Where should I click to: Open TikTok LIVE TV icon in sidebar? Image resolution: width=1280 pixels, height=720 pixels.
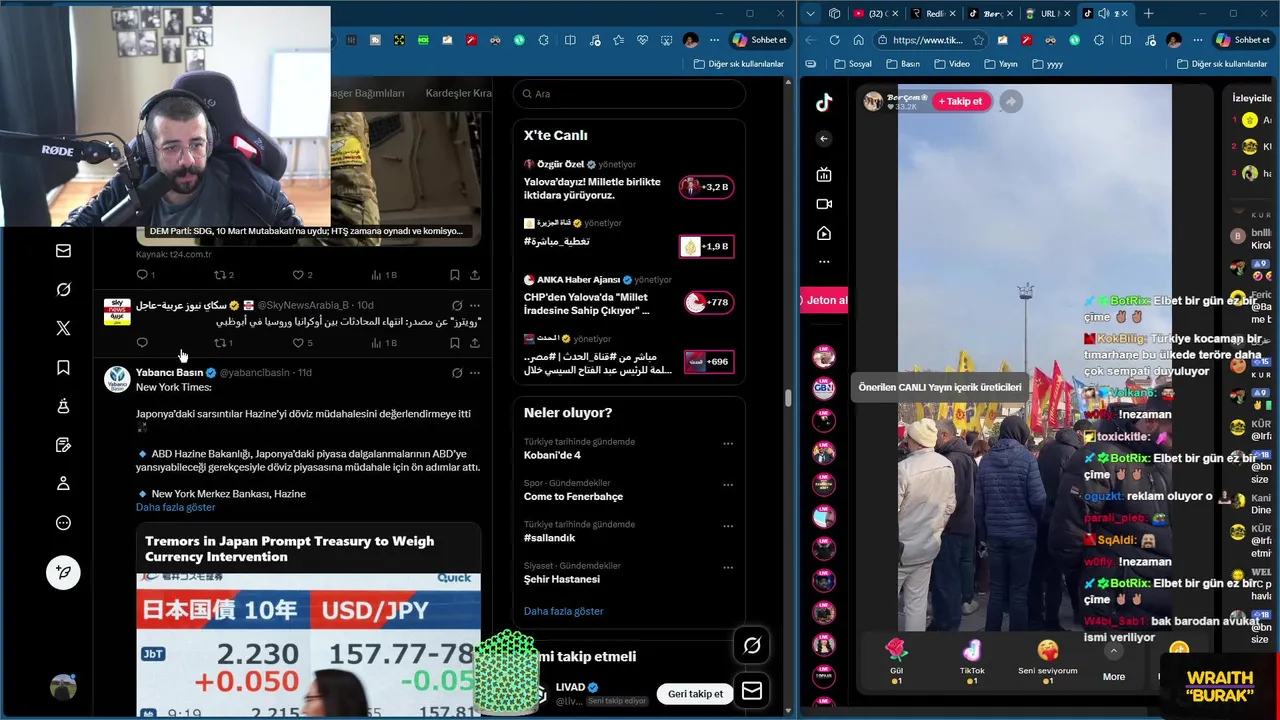coord(824,175)
